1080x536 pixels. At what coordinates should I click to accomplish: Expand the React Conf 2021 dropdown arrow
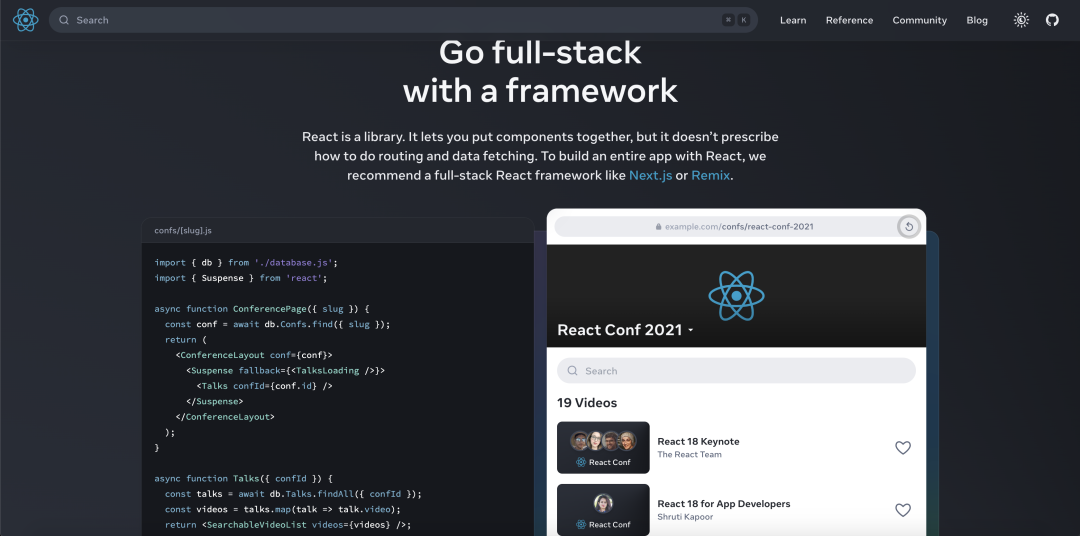click(690, 331)
